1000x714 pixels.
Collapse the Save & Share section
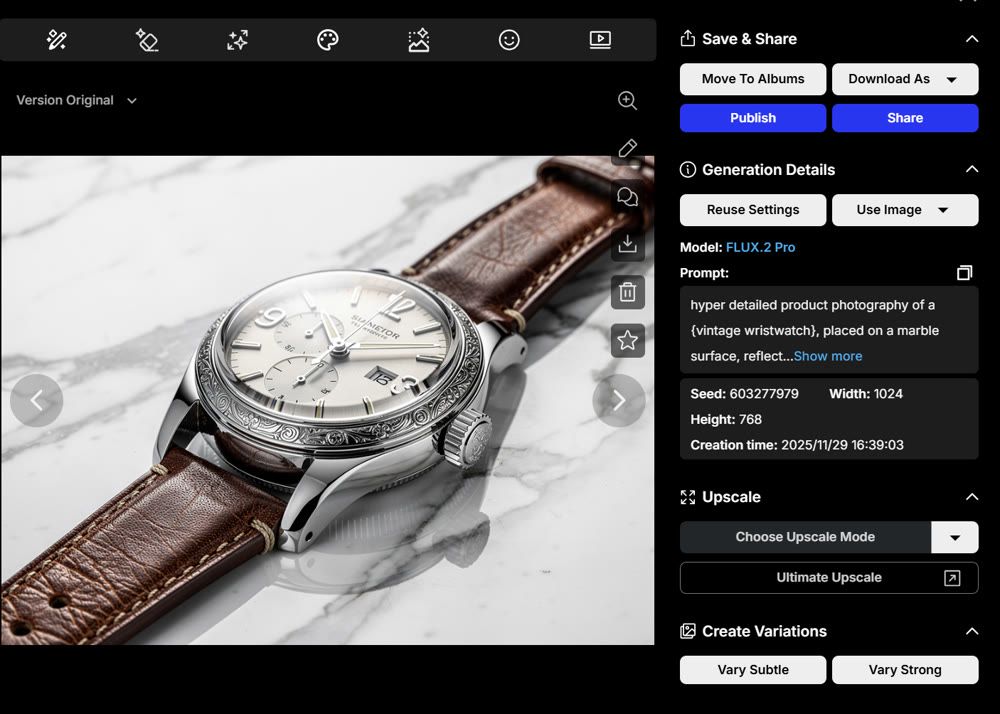[972, 38]
